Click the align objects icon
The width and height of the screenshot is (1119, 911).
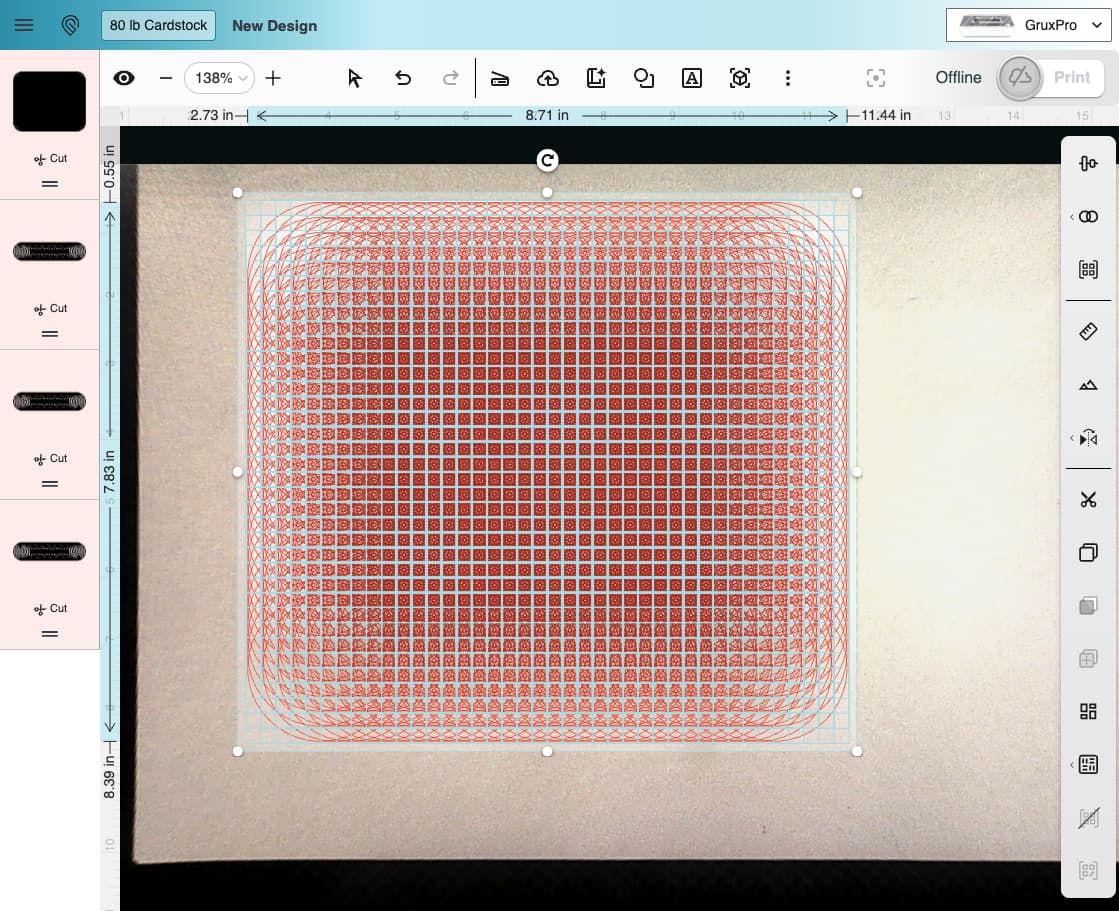[1088, 163]
